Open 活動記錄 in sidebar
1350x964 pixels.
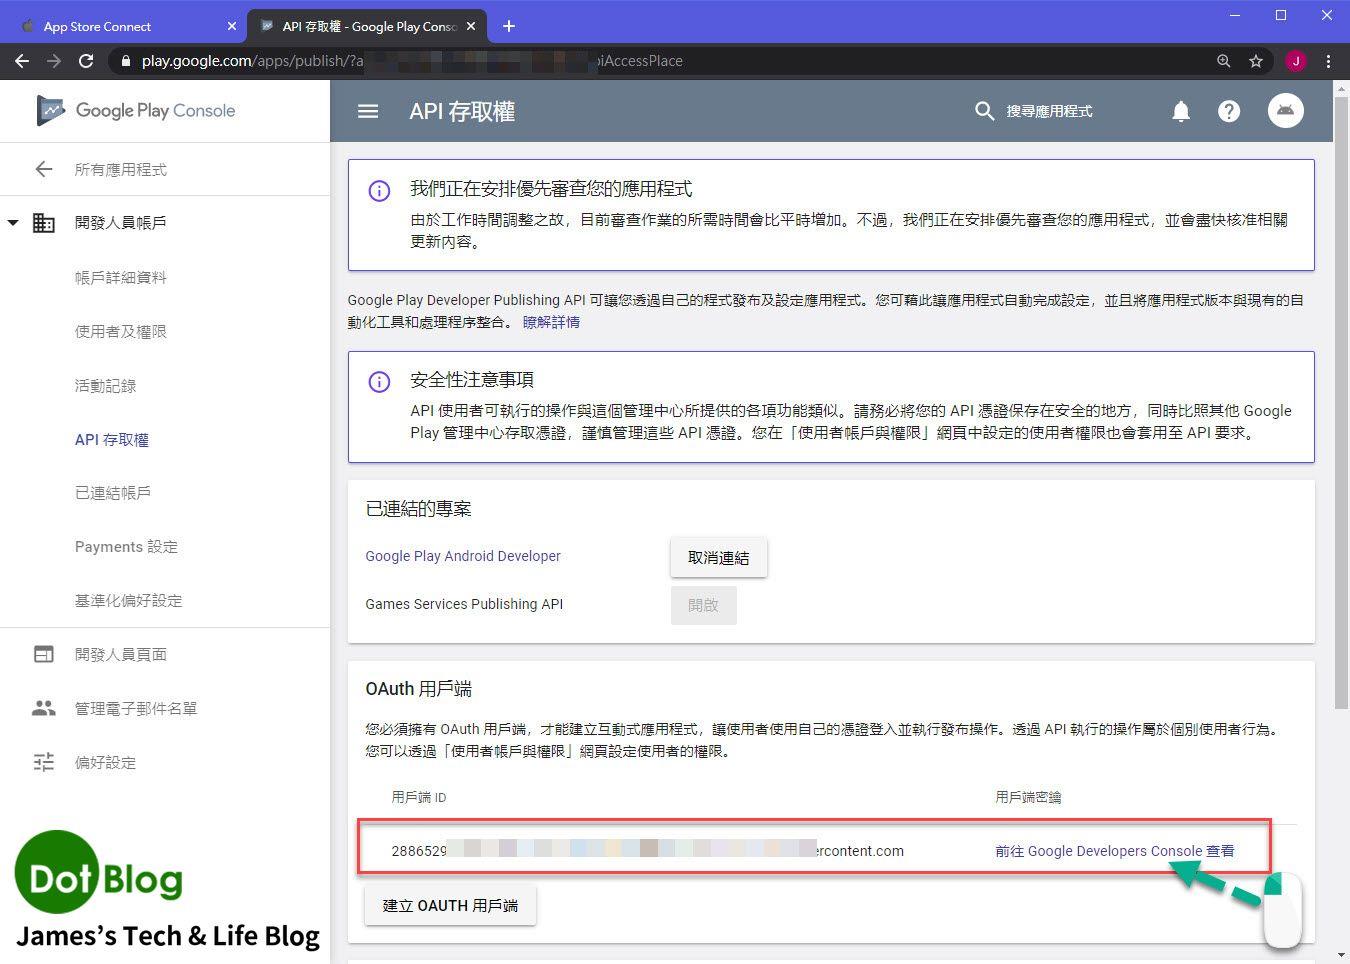click(105, 385)
